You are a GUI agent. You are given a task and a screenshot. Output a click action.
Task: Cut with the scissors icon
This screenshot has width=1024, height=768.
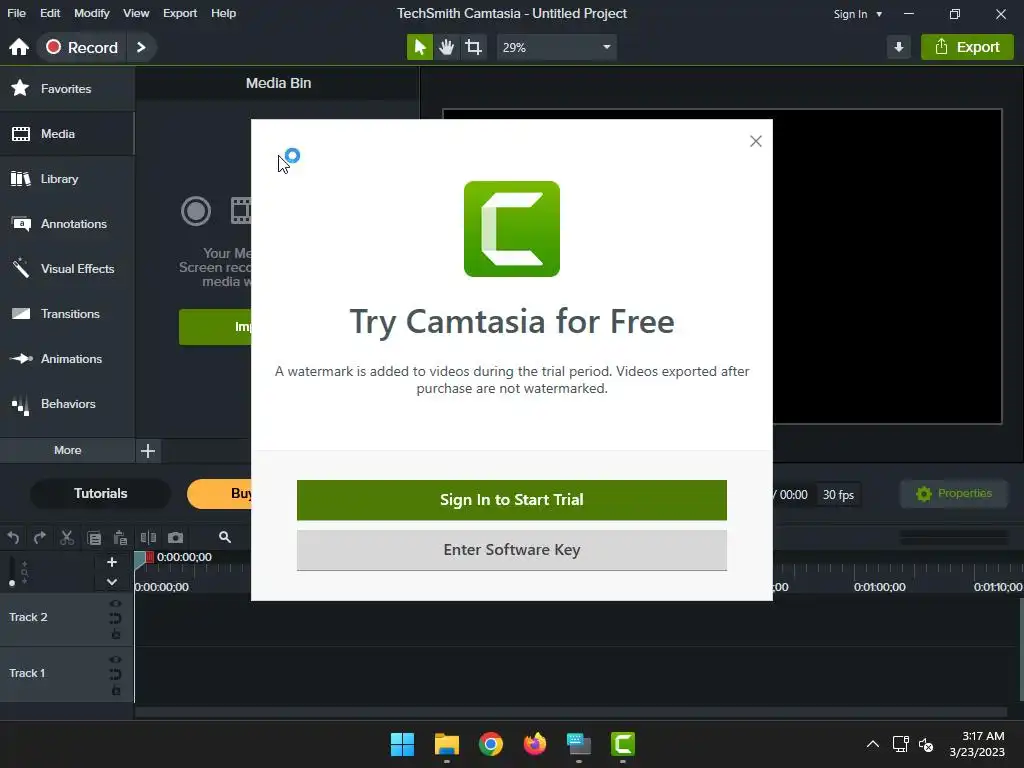click(67, 537)
